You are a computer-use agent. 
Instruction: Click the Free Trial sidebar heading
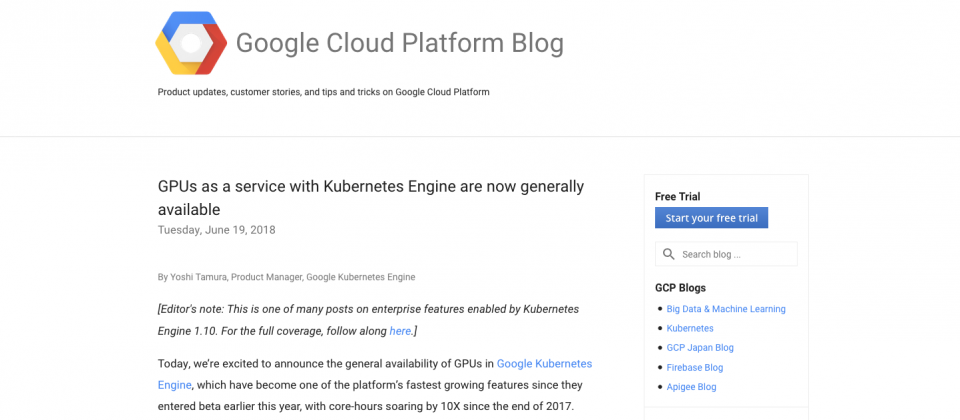click(678, 197)
